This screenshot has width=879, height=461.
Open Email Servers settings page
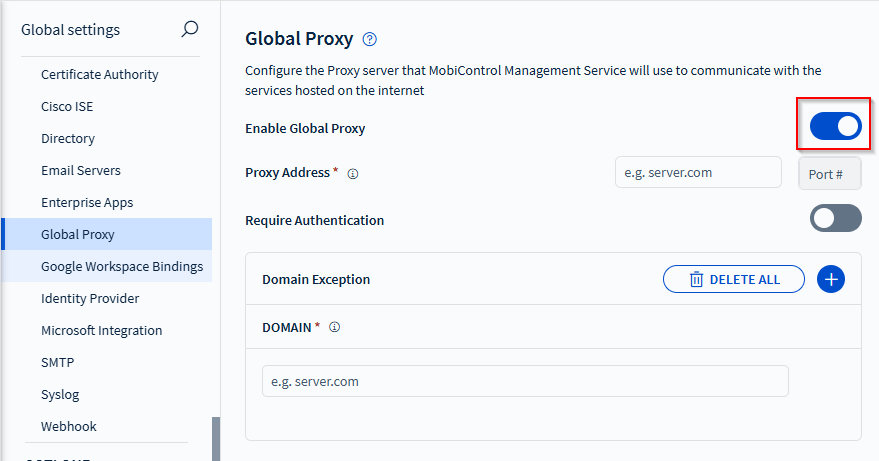pyautogui.click(x=80, y=170)
